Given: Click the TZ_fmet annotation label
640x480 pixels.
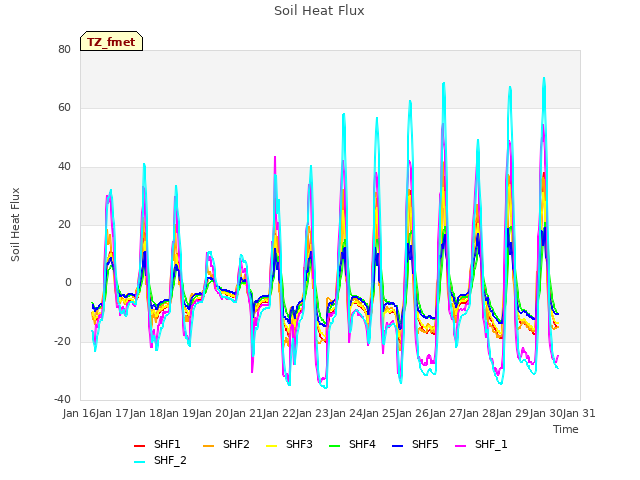Looking at the screenshot, I should 111,42.
